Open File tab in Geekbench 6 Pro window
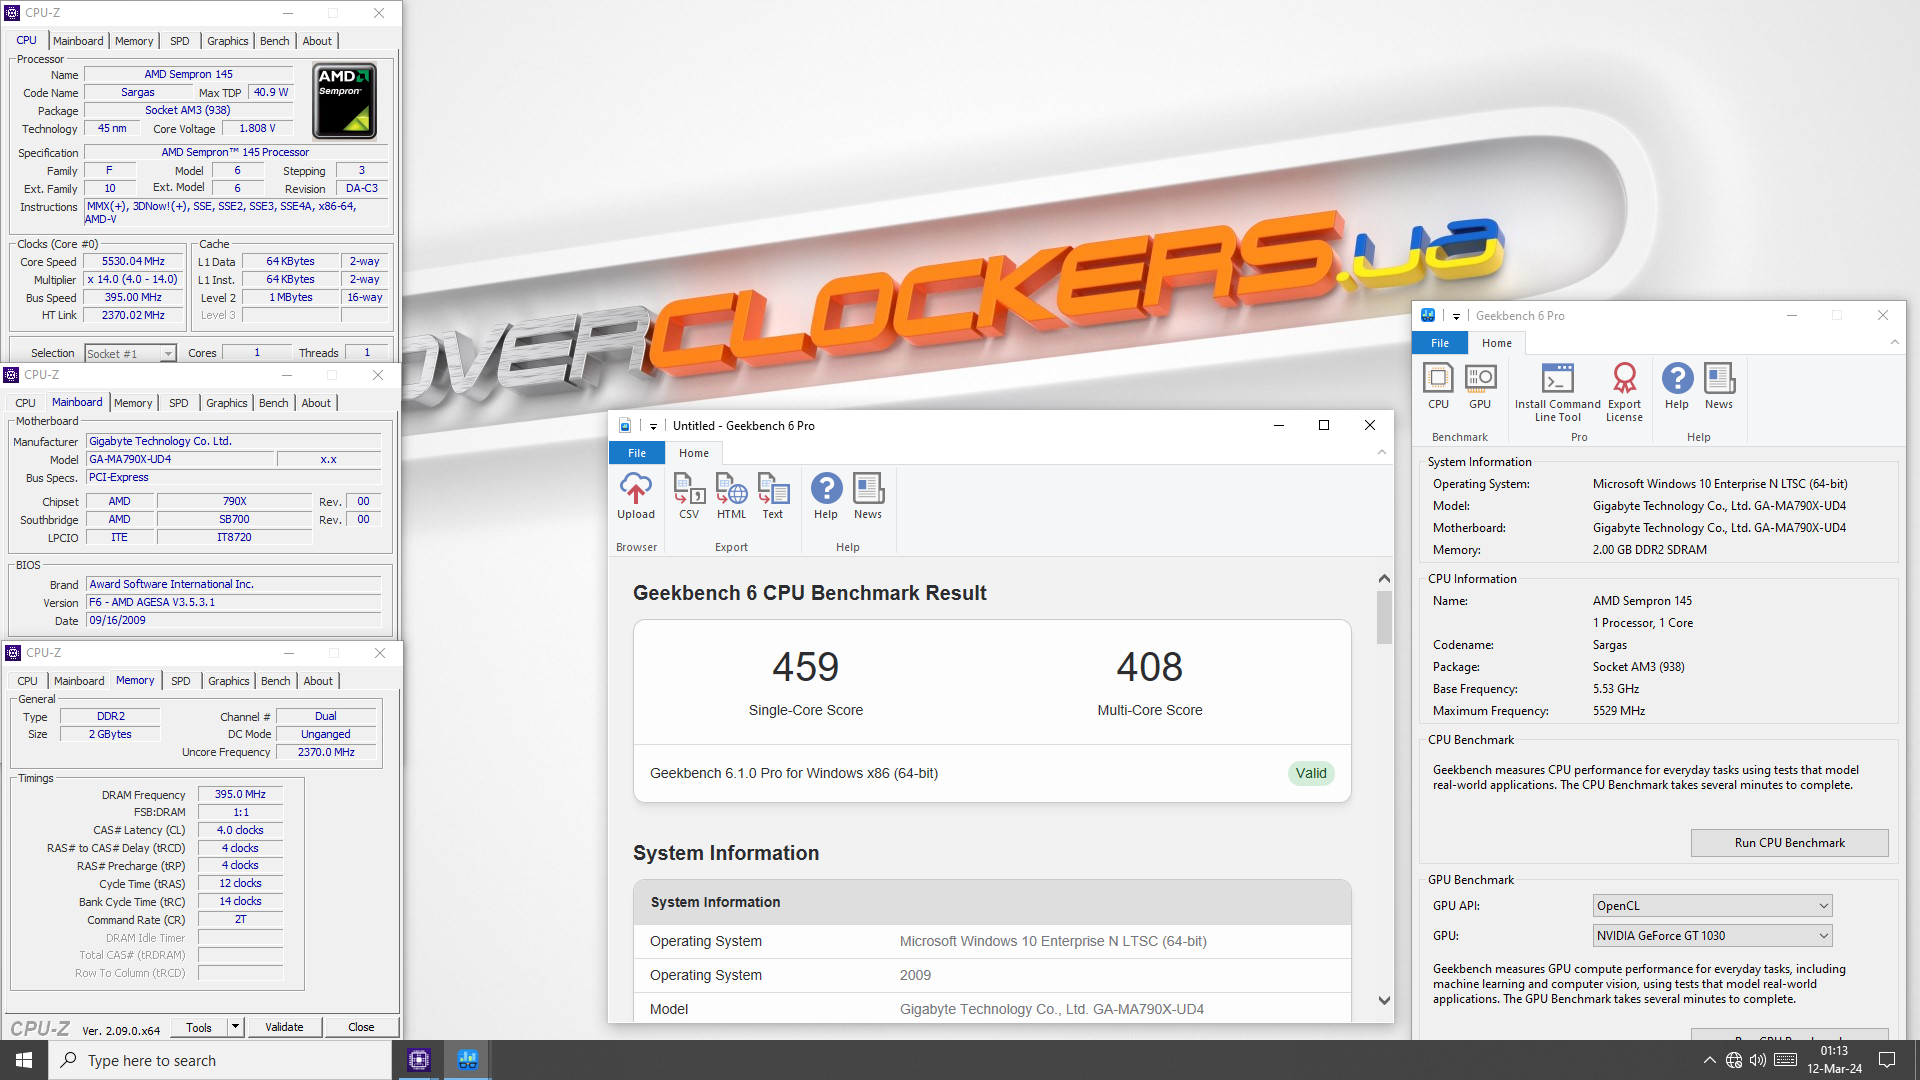Screen dimensions: 1920x1080 pyautogui.click(x=1440, y=343)
